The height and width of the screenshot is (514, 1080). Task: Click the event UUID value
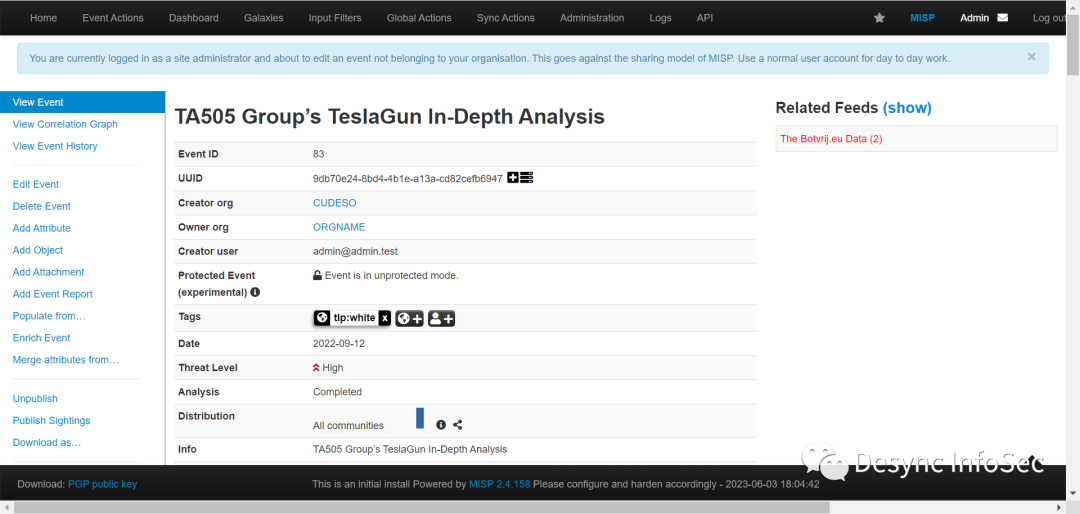[408, 178]
